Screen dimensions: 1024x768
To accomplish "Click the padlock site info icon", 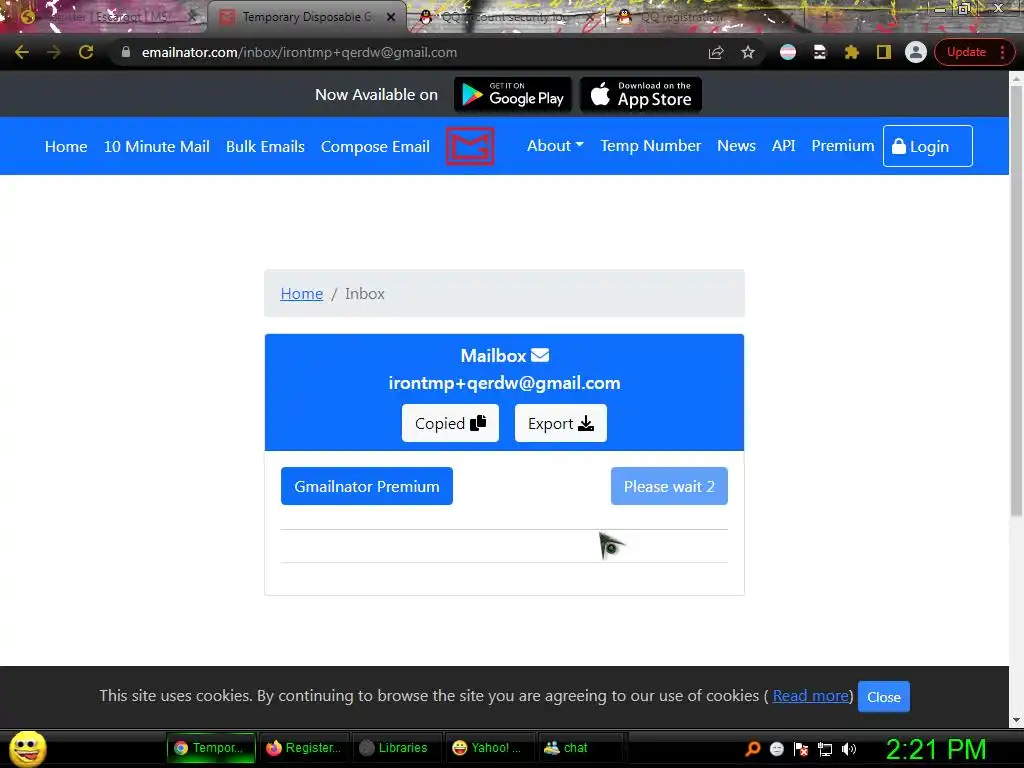I will point(126,52).
